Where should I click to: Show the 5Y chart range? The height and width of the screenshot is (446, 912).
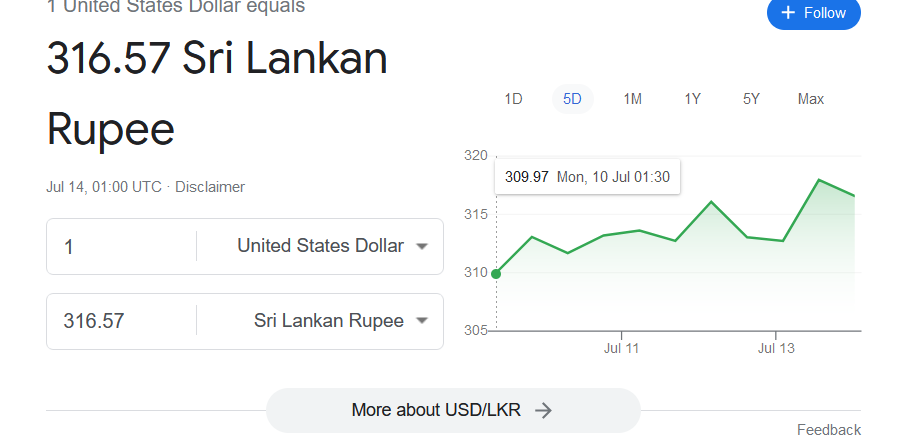(751, 99)
